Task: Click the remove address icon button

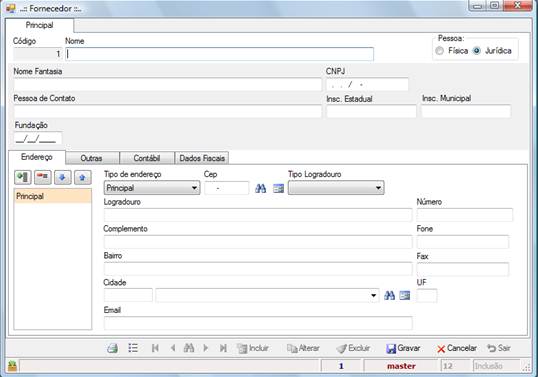Action: tap(43, 177)
